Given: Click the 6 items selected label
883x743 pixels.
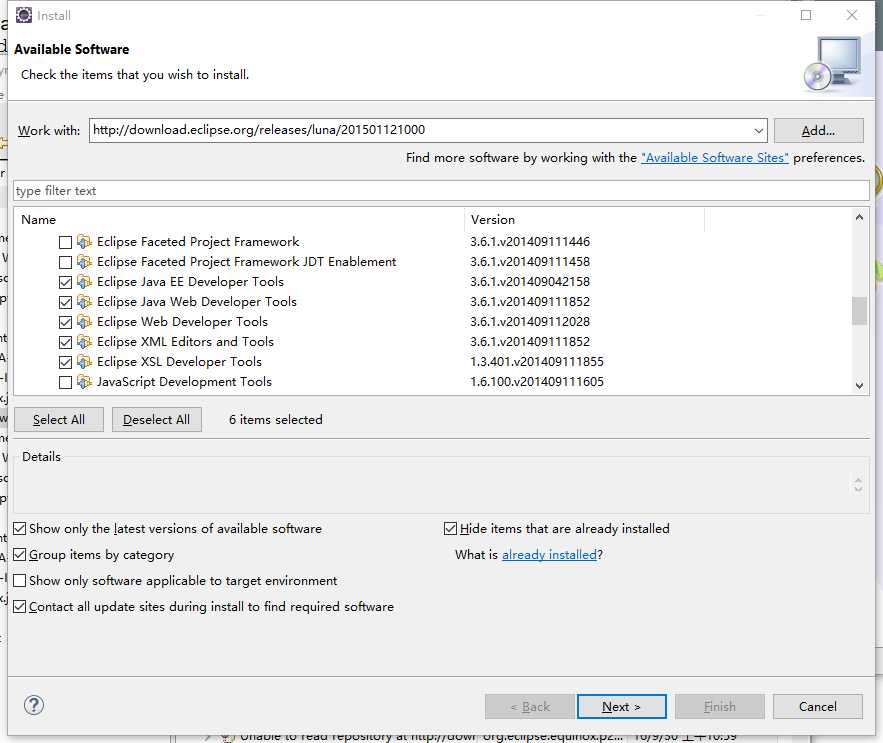Looking at the screenshot, I should tap(276, 420).
